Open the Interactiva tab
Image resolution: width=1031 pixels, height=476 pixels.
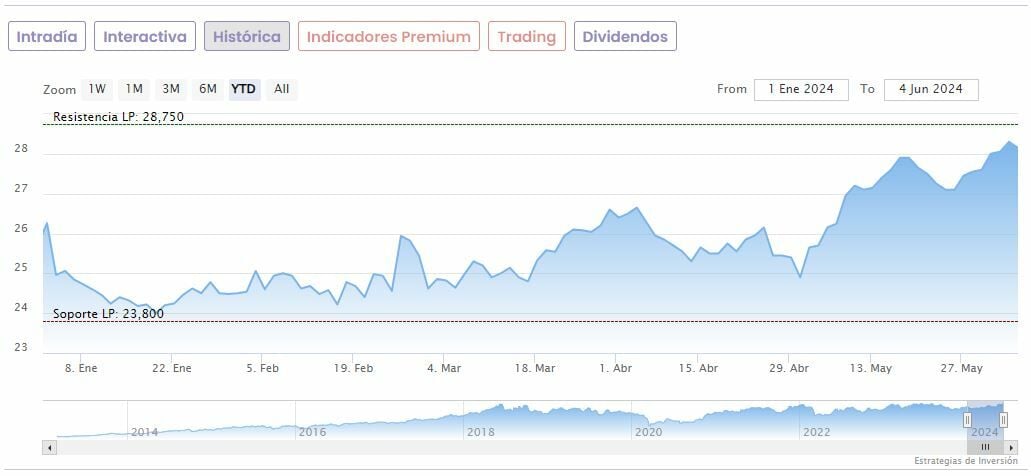pyautogui.click(x=145, y=37)
